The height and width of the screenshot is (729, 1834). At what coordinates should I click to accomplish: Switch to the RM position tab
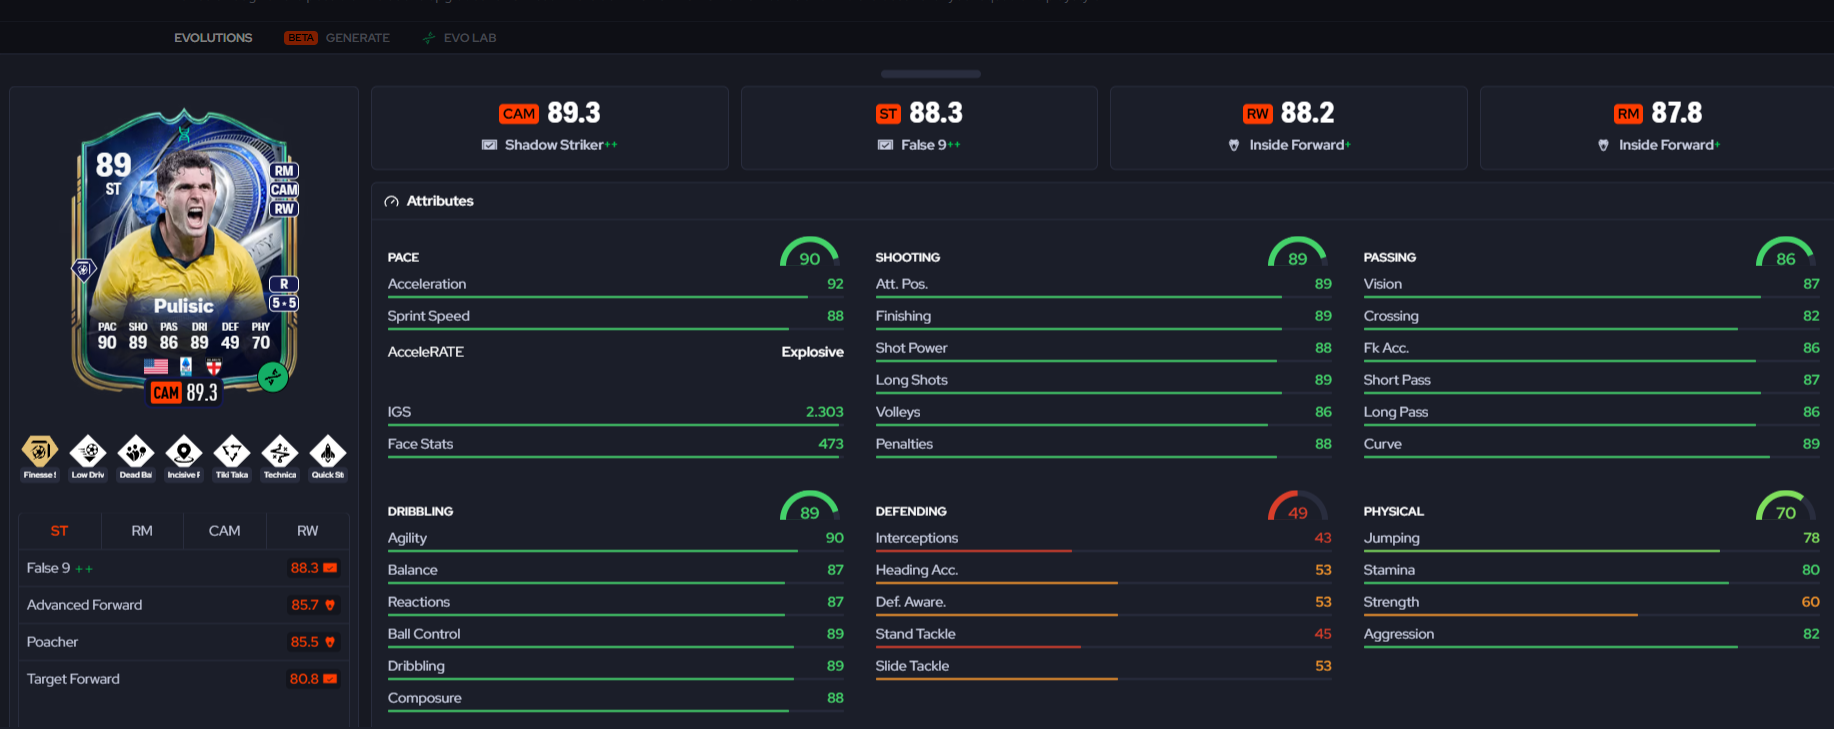(142, 531)
